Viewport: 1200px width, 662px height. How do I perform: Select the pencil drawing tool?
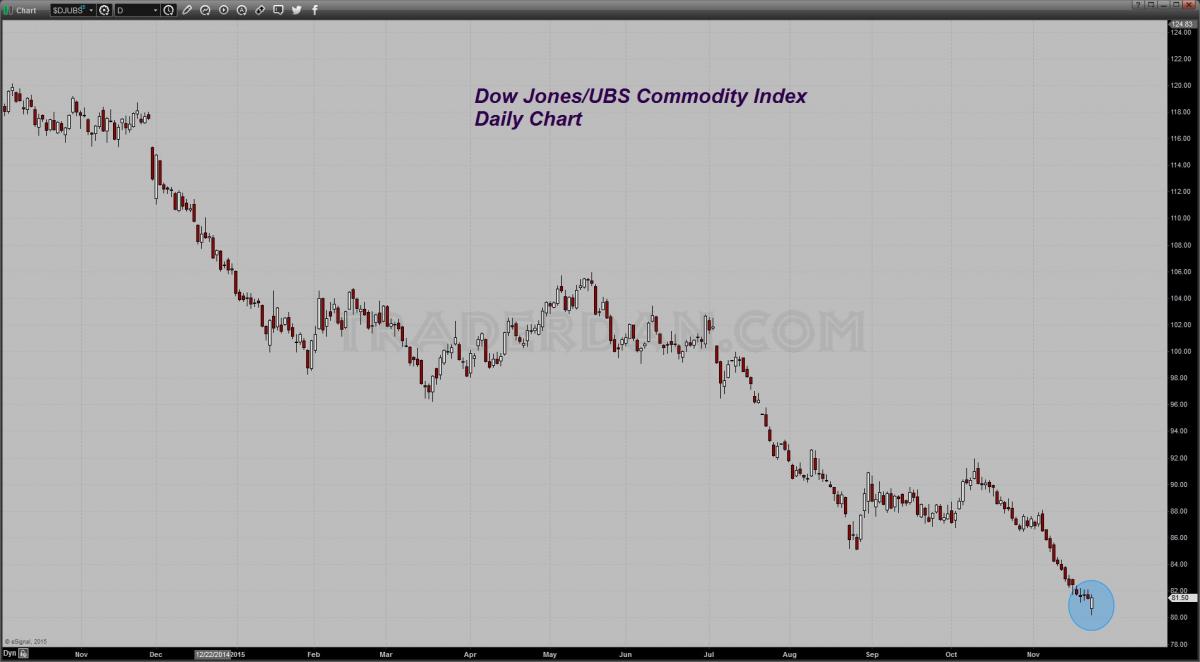click(x=187, y=10)
